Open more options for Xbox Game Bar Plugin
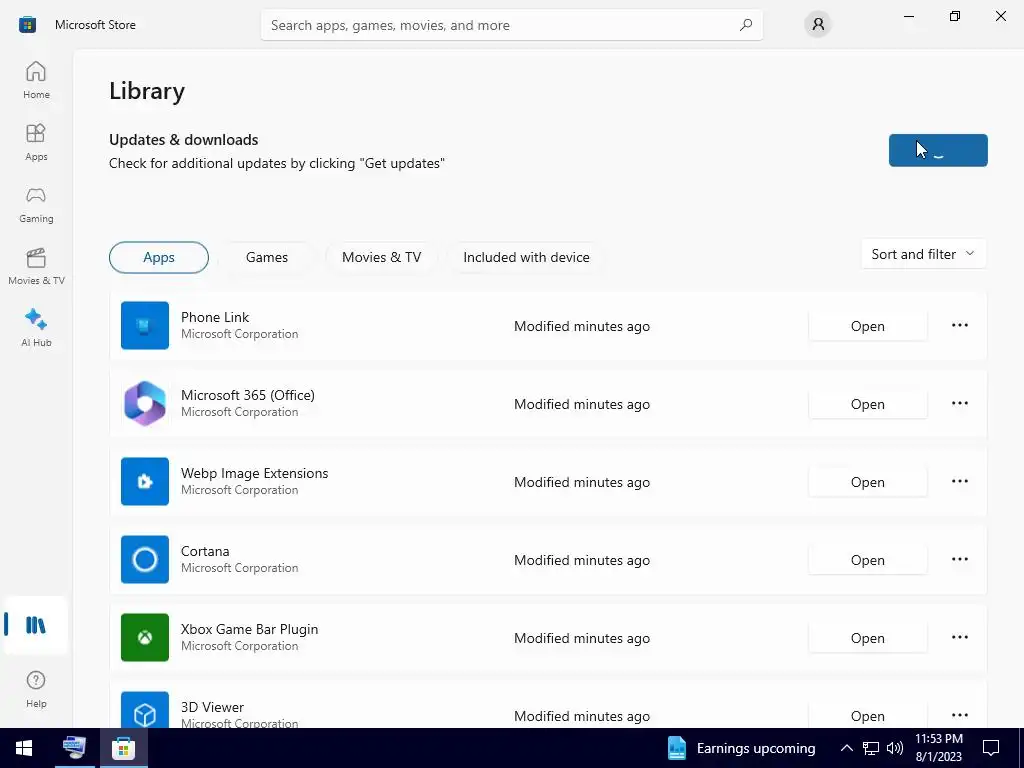This screenshot has width=1024, height=768. click(x=959, y=637)
